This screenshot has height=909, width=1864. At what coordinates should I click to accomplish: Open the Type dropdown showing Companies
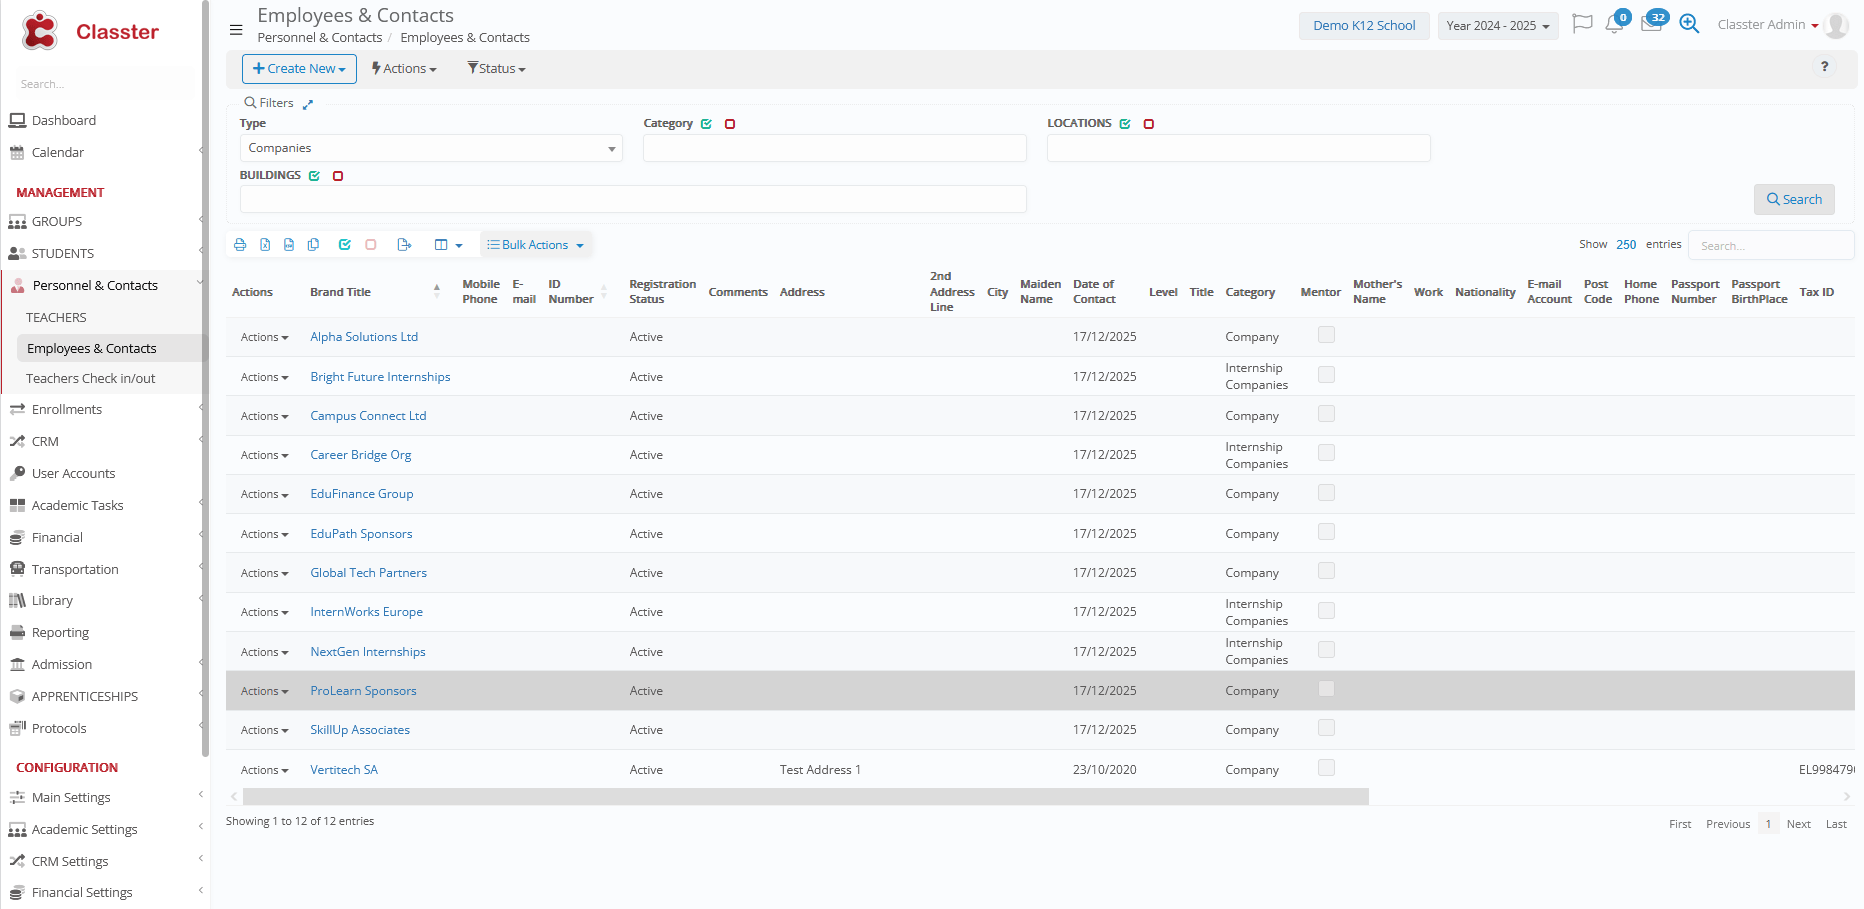pos(431,148)
